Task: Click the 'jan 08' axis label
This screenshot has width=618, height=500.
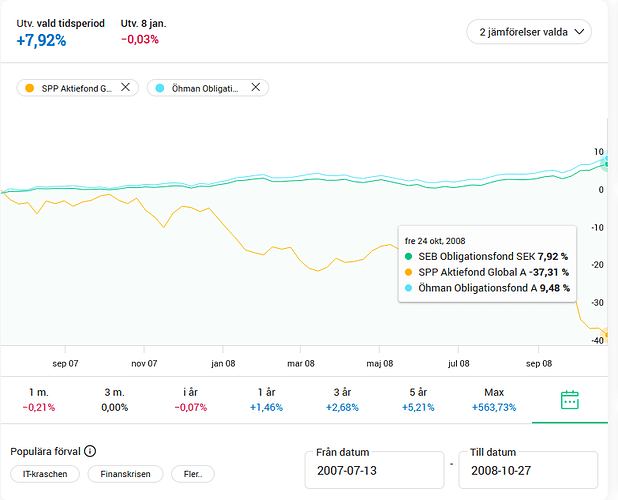Action: click(223, 364)
